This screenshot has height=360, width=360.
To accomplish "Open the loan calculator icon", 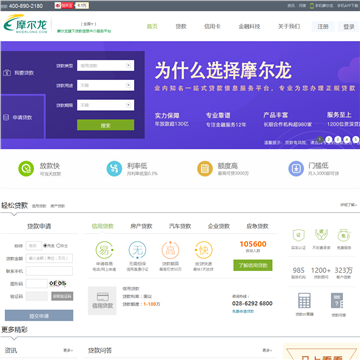I will pos(304,301).
